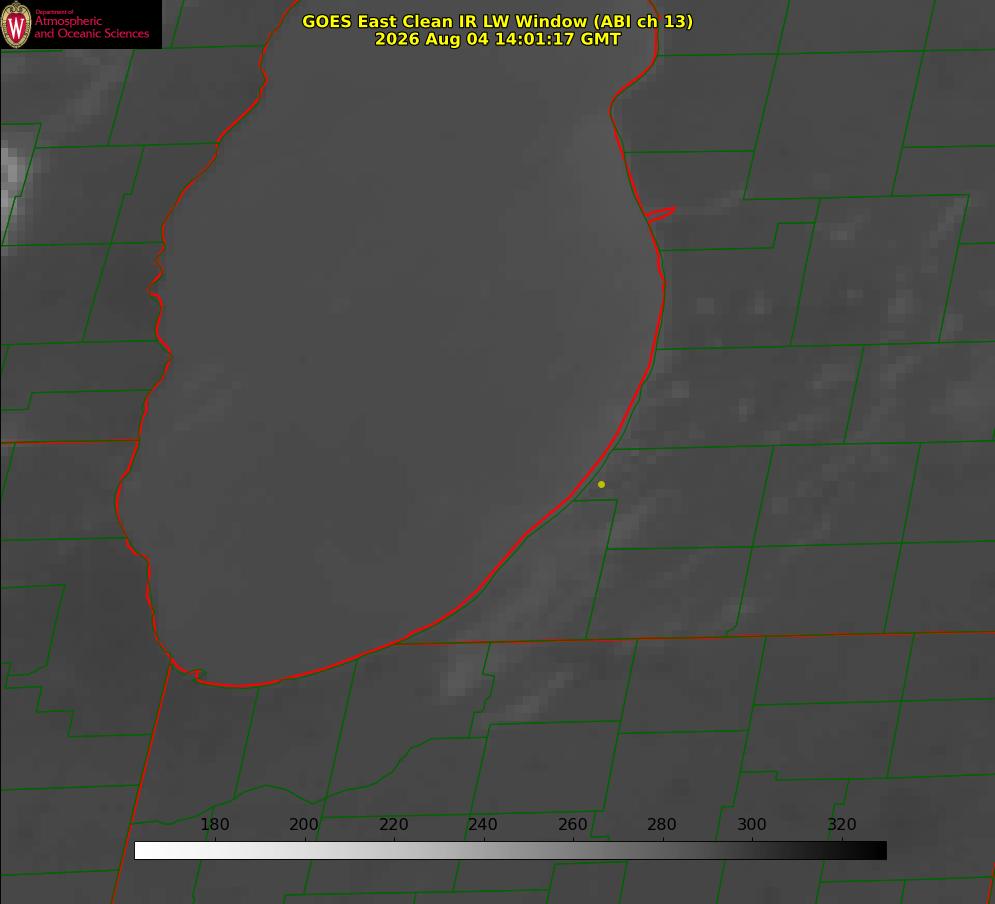Click the 300 label on the colorbar
This screenshot has height=904, width=995.
click(x=751, y=824)
